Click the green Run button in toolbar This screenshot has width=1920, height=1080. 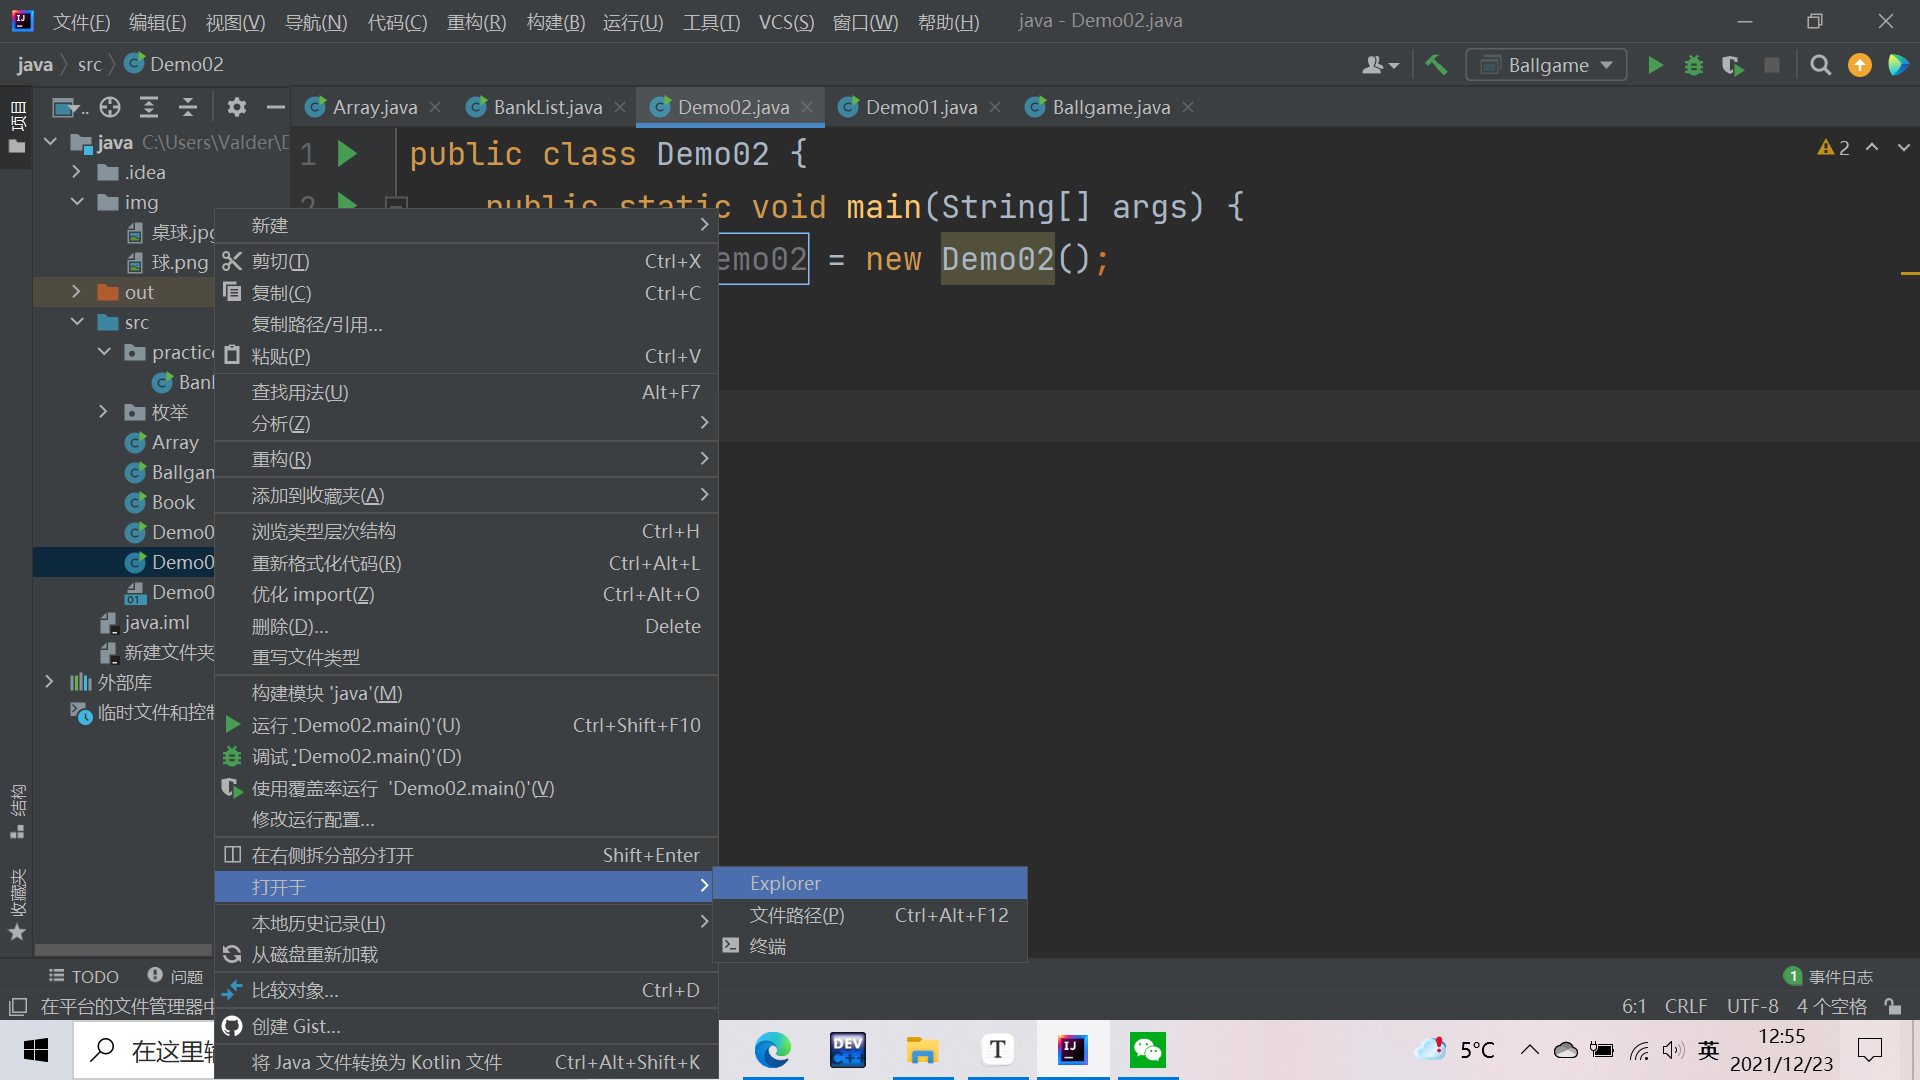click(1655, 65)
